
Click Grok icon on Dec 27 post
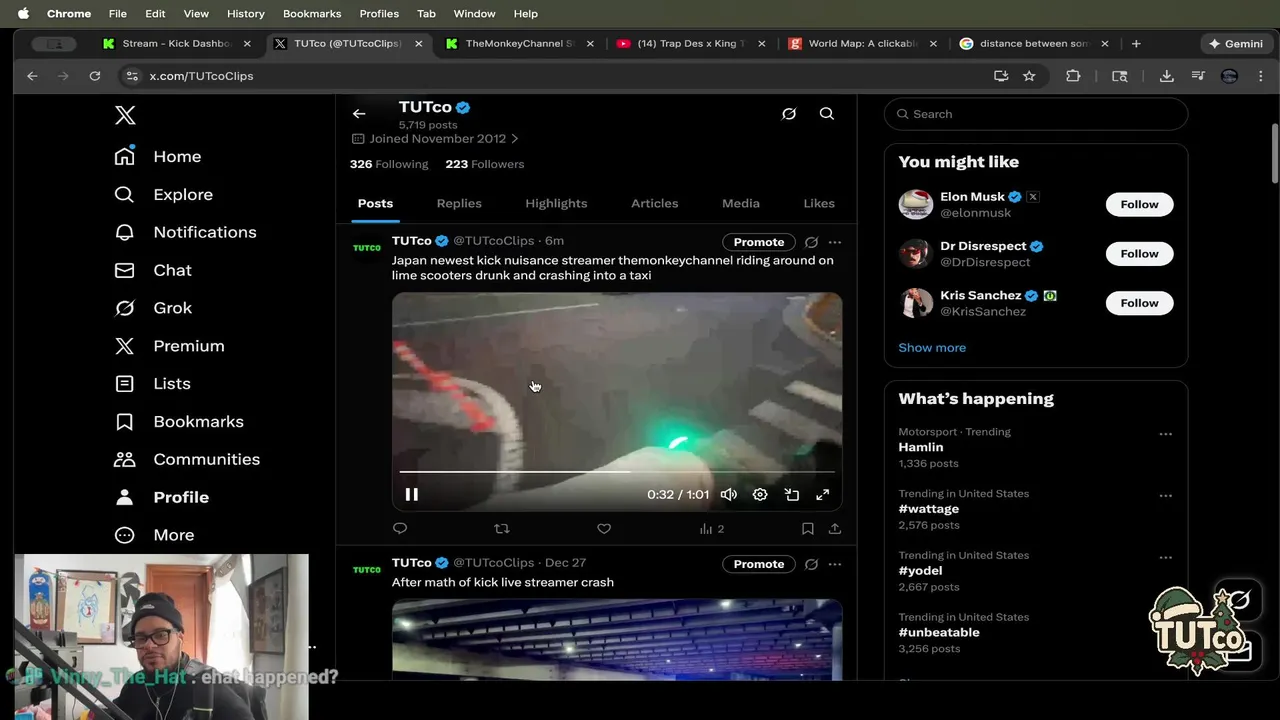pyautogui.click(x=812, y=564)
